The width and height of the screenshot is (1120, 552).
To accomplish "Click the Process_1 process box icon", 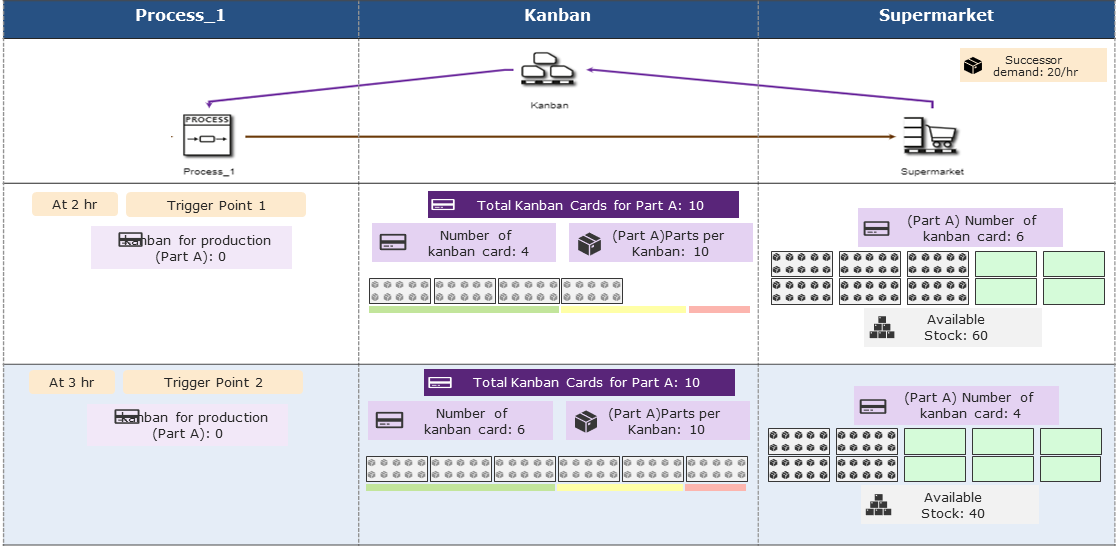I will 207,136.
